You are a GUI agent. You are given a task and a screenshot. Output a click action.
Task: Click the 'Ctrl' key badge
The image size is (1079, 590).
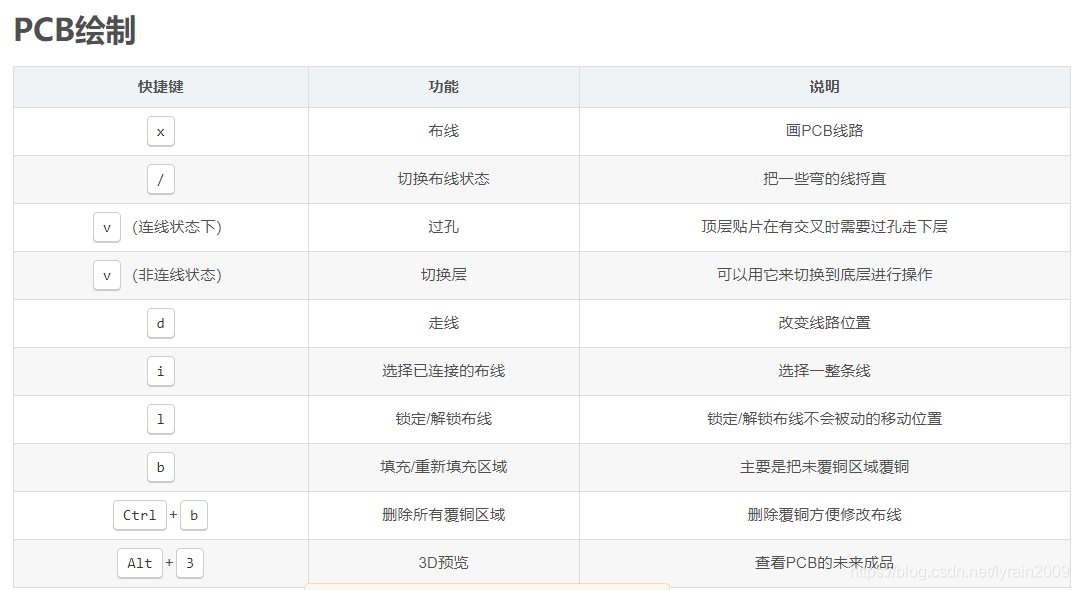pos(140,515)
